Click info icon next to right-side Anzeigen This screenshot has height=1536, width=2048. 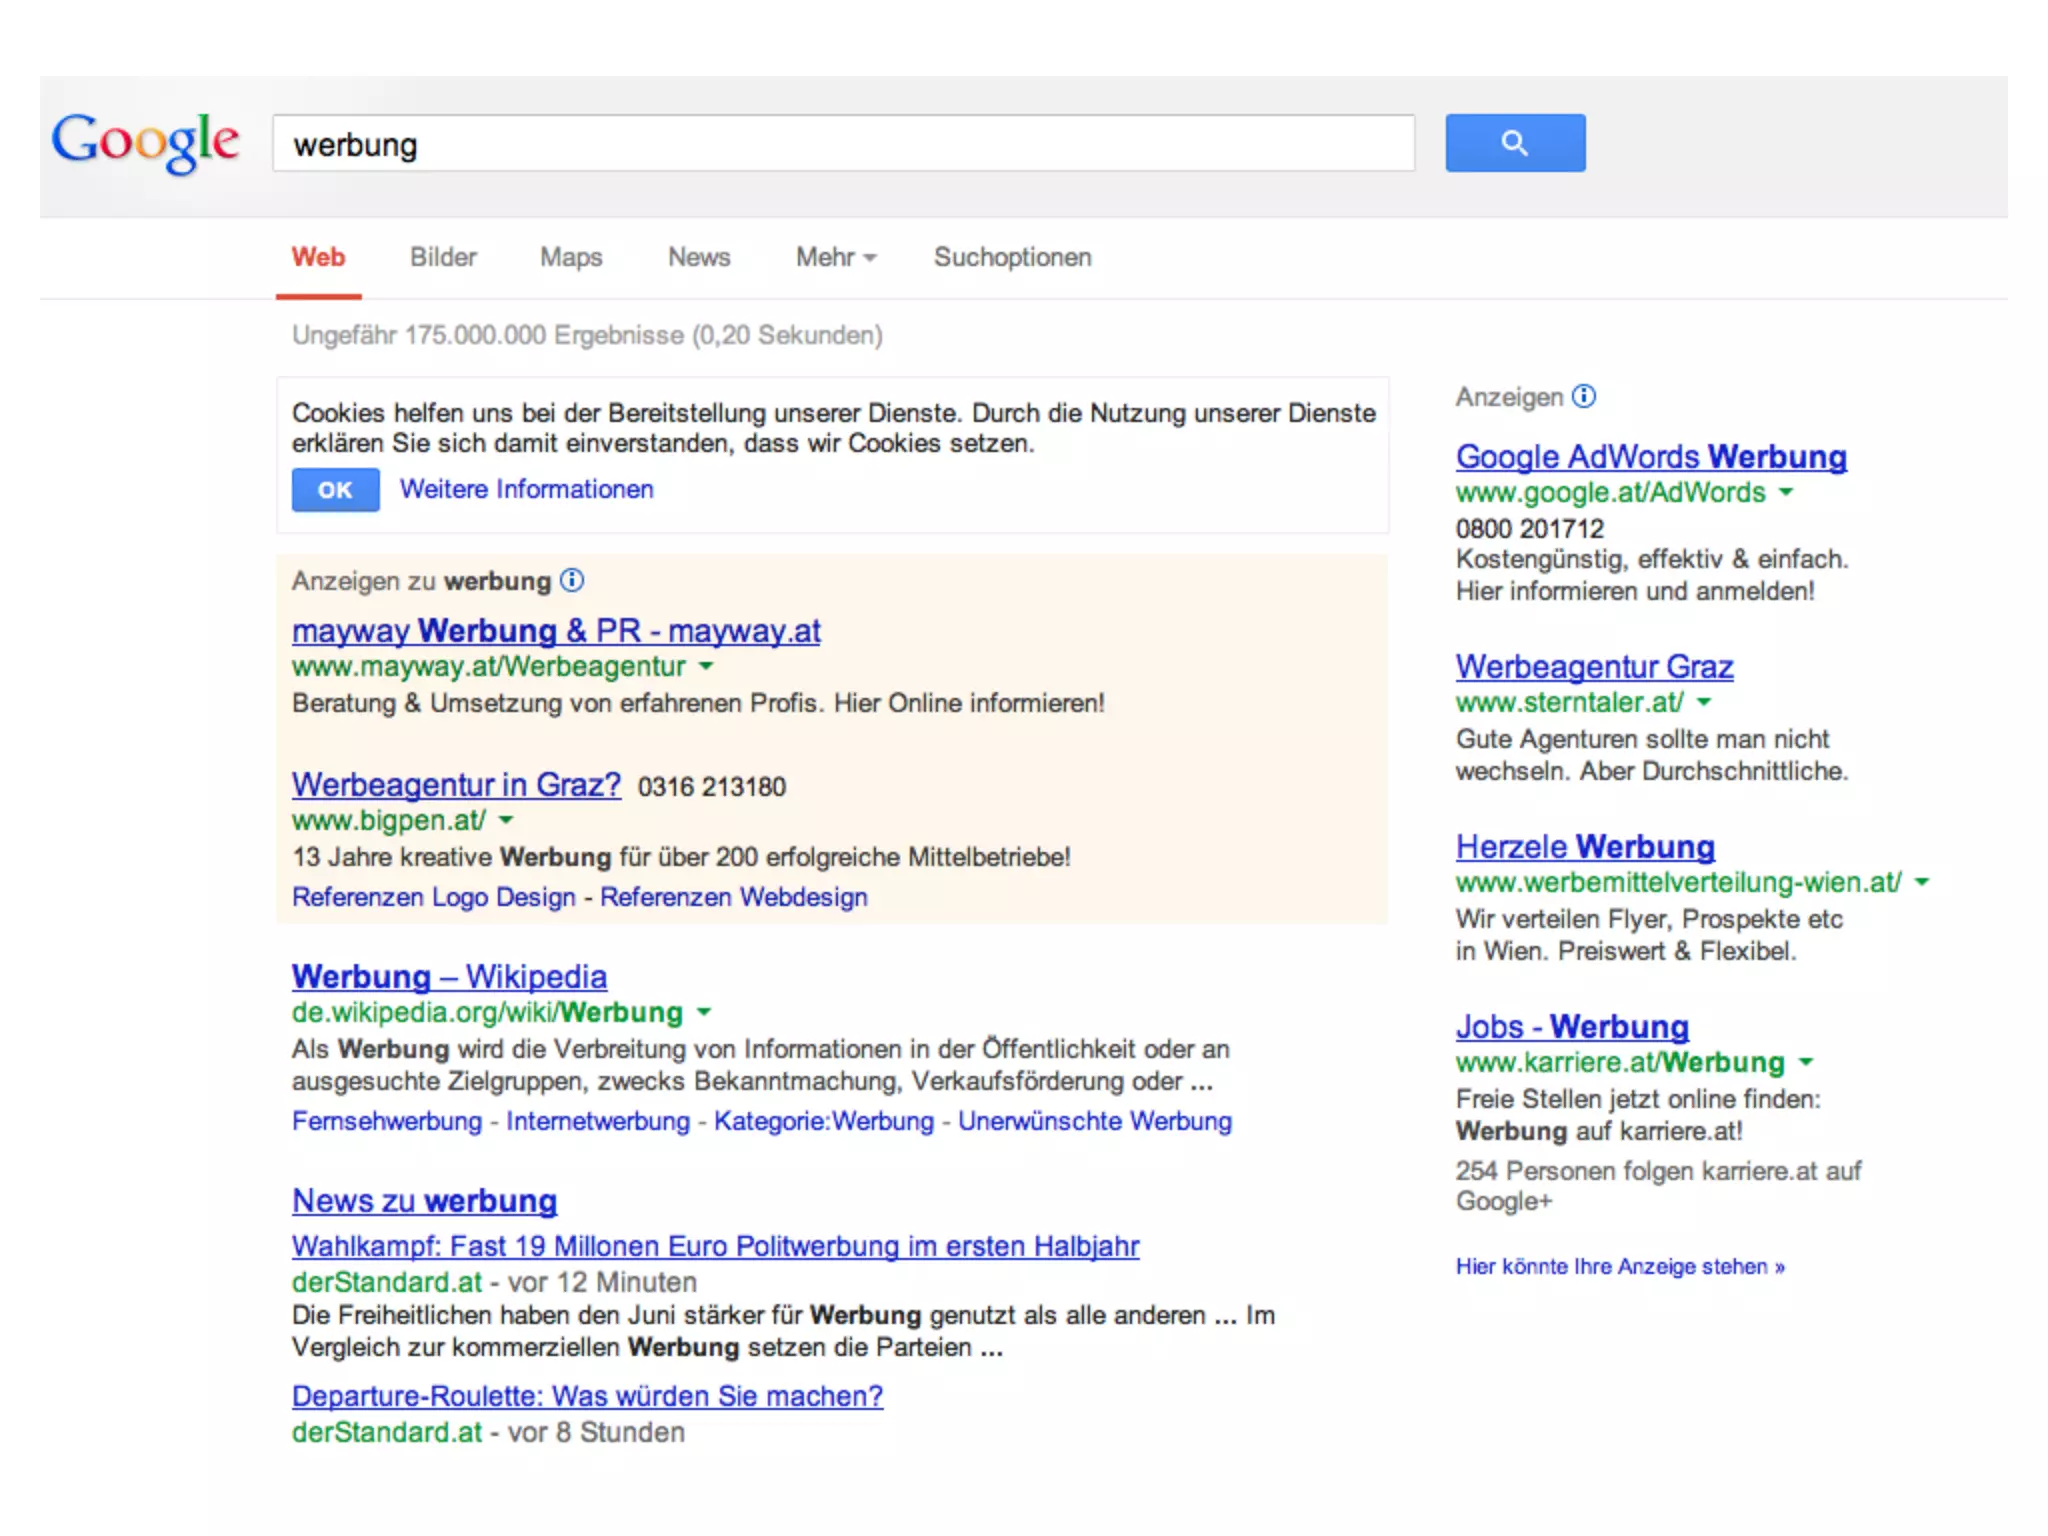coord(1583,397)
